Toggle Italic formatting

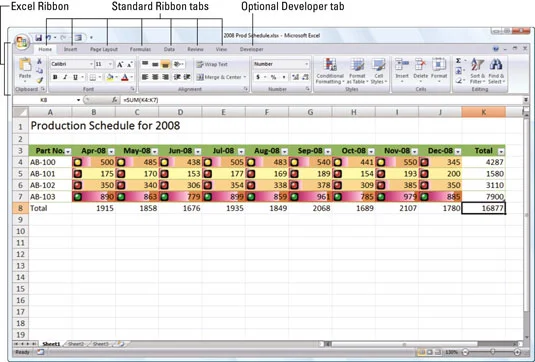click(65, 77)
